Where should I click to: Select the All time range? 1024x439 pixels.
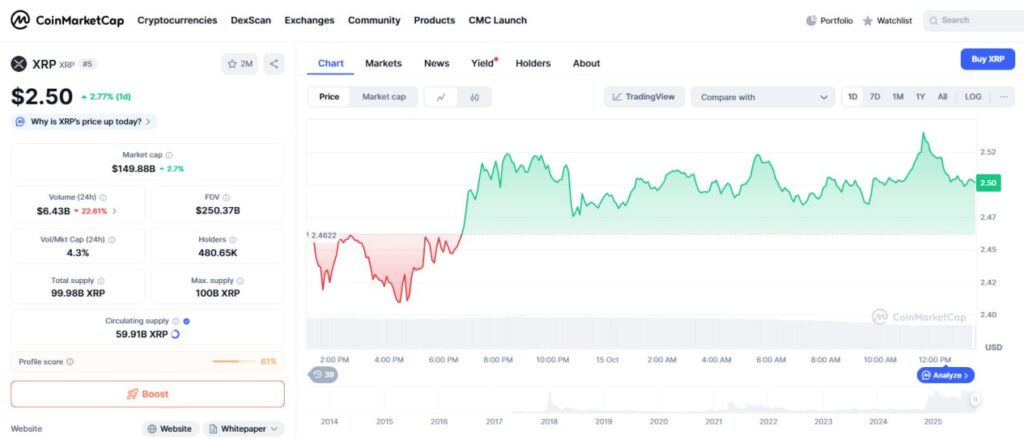pyautogui.click(x=942, y=97)
